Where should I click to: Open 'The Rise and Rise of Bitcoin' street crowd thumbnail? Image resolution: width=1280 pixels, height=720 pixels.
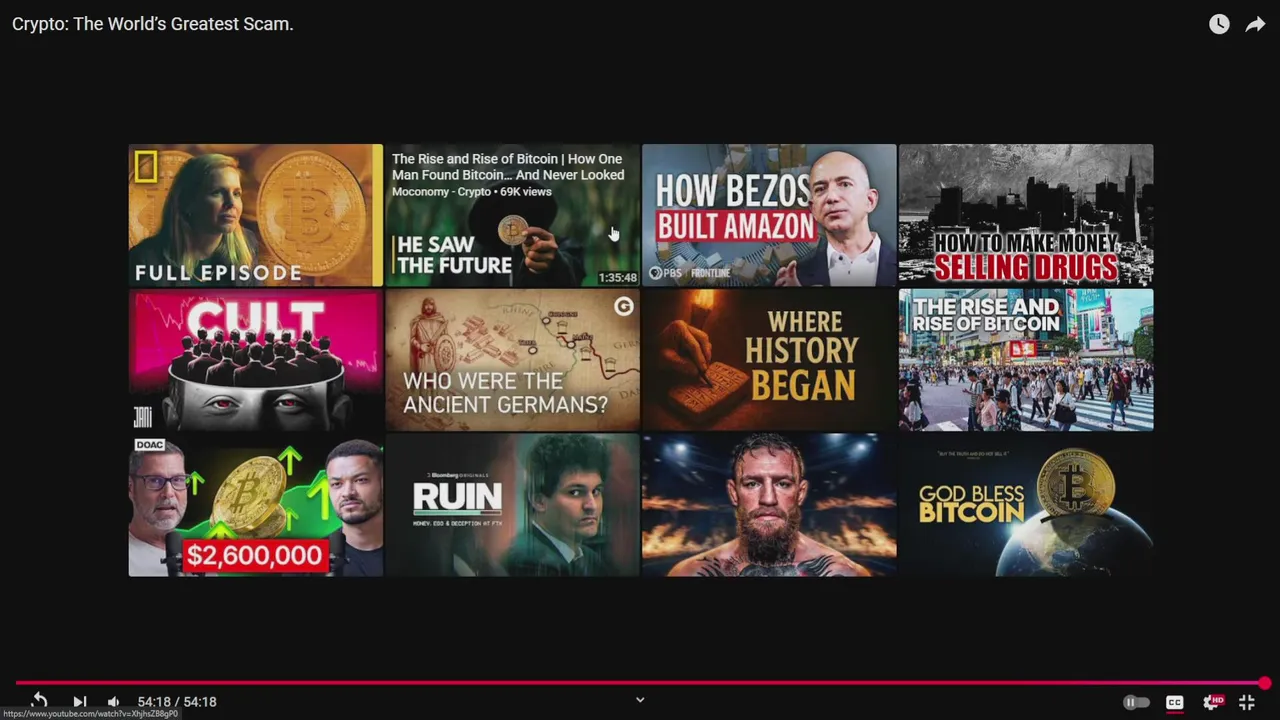click(1026, 360)
